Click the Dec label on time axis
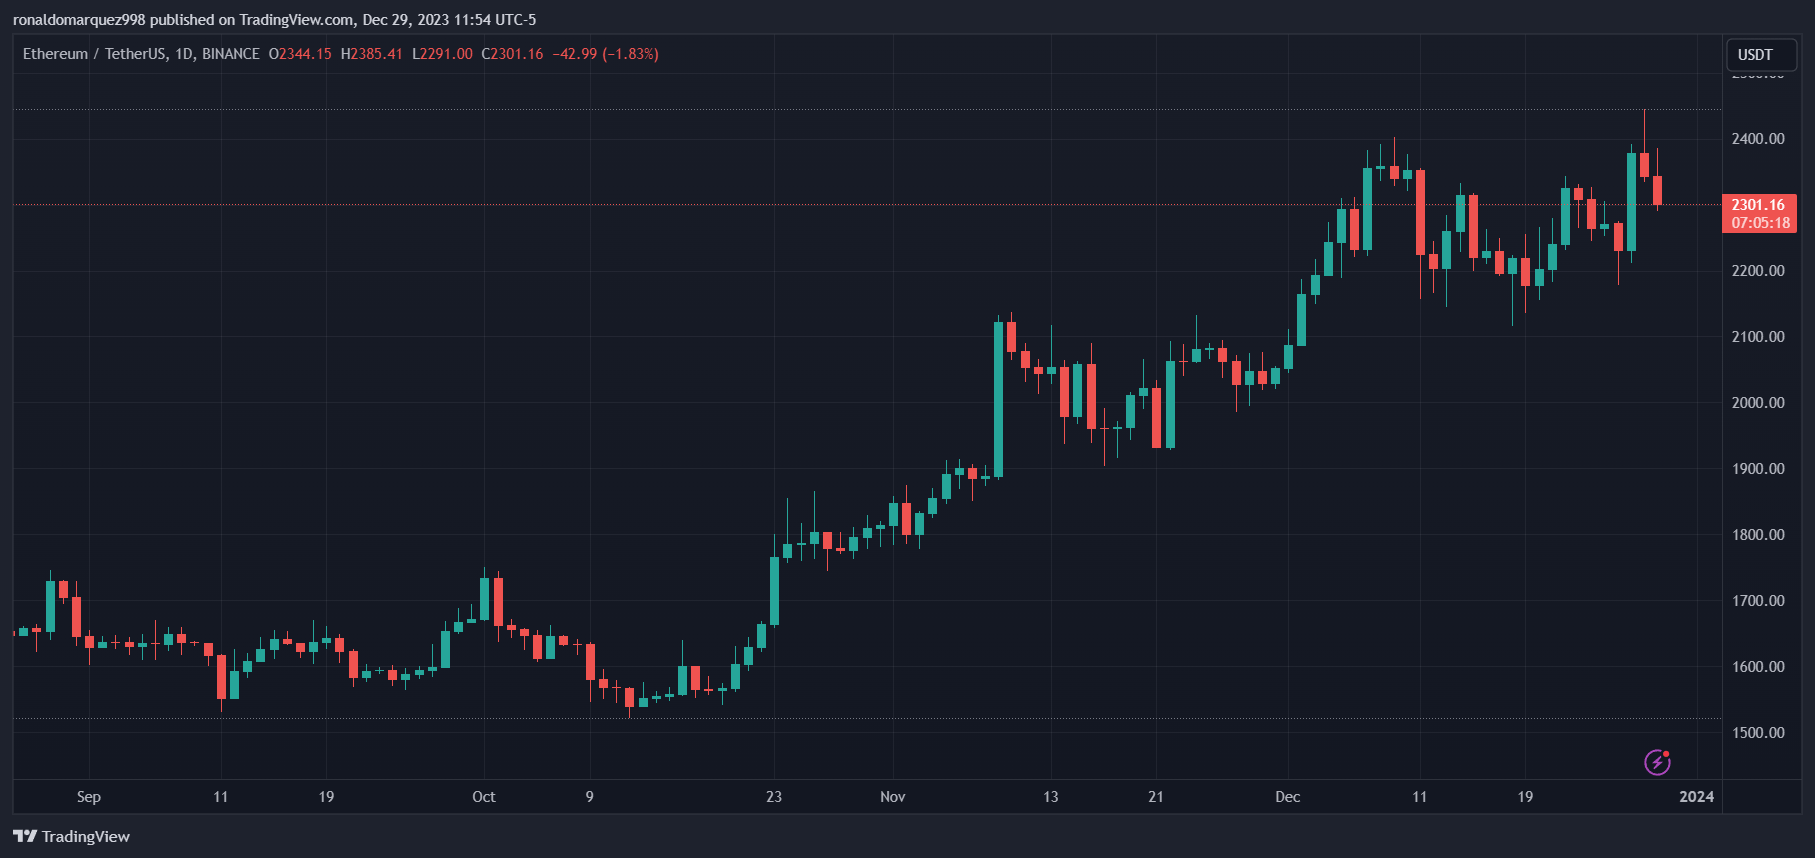1815x858 pixels. [x=1288, y=797]
